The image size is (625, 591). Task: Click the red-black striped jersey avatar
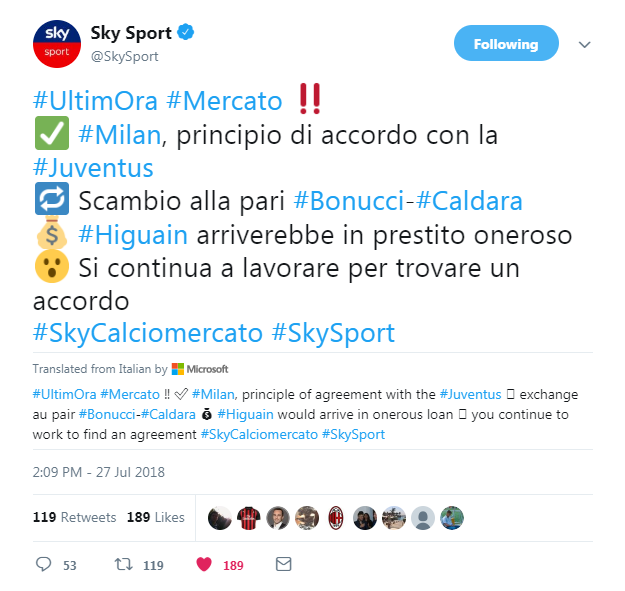(x=248, y=518)
